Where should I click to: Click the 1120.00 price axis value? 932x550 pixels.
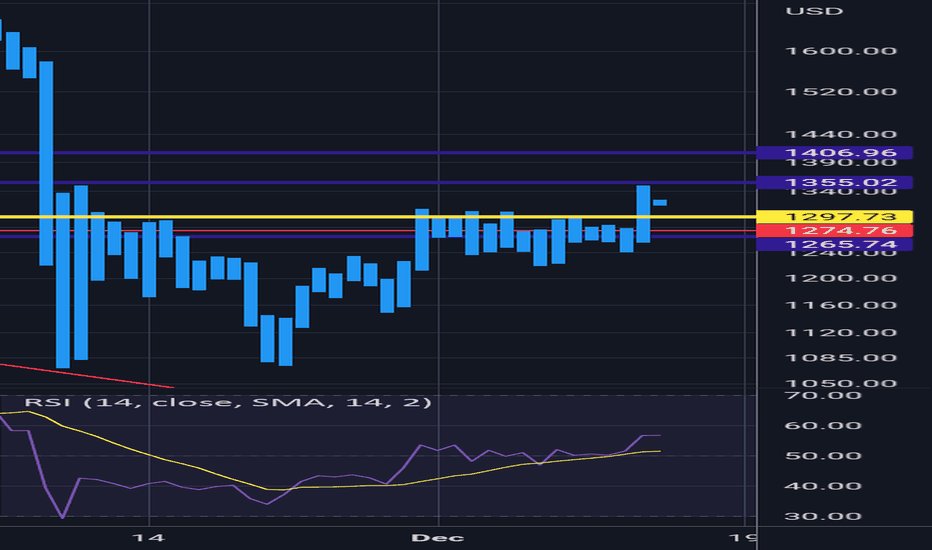841,332
